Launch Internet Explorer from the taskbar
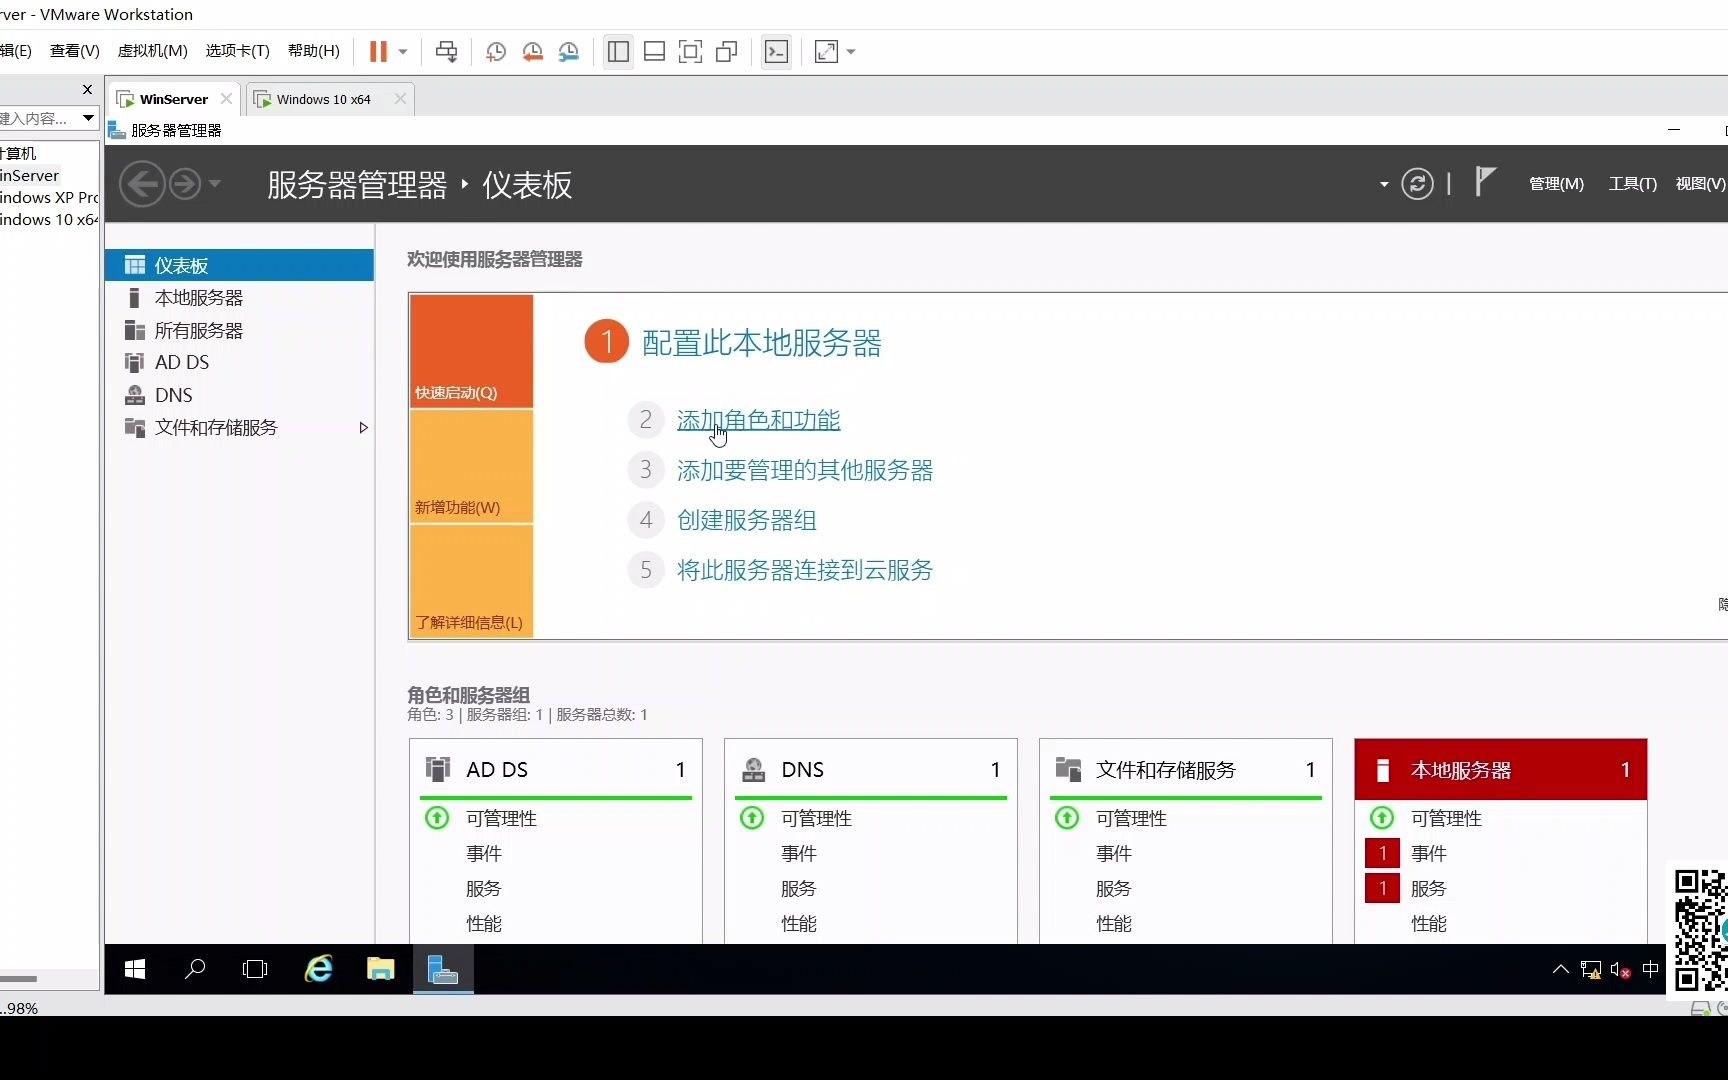Image resolution: width=1728 pixels, height=1080 pixels. (x=318, y=969)
